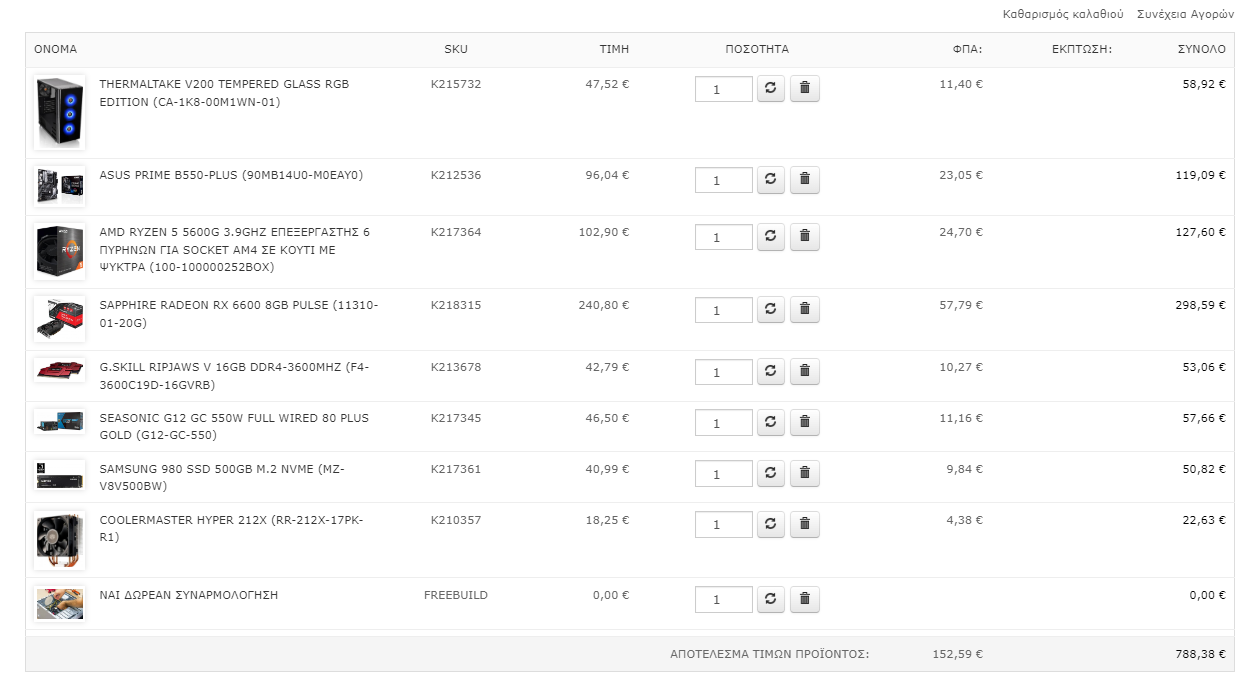Click the Καθαρισμός καλαθιού link
This screenshot has width=1256, height=680.
pyautogui.click(x=1063, y=15)
